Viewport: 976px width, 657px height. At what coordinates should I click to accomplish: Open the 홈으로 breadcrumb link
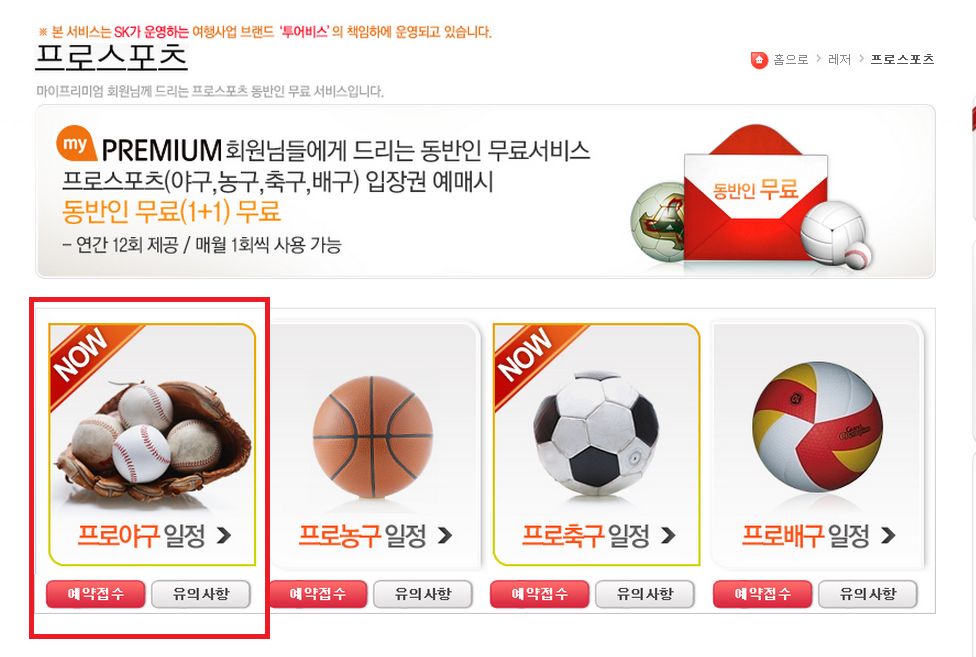click(x=791, y=60)
